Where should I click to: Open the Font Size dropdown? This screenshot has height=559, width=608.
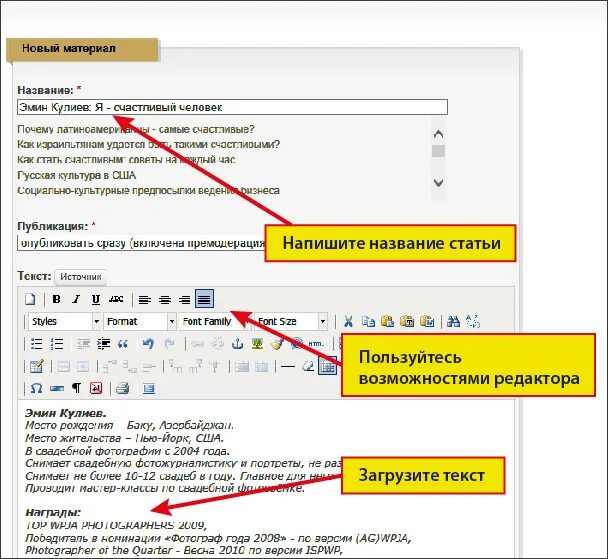tap(290, 321)
